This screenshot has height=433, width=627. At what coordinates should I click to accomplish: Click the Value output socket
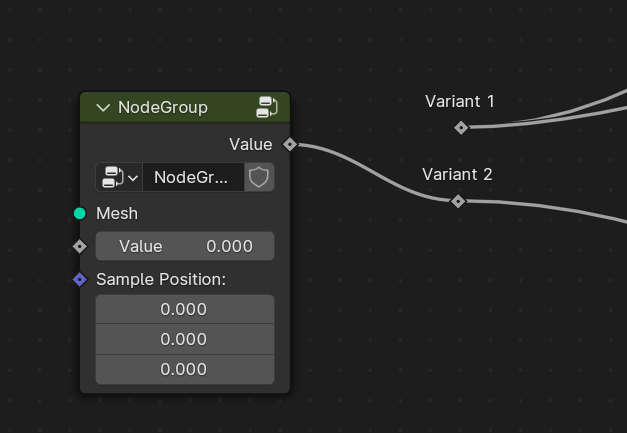coord(290,144)
